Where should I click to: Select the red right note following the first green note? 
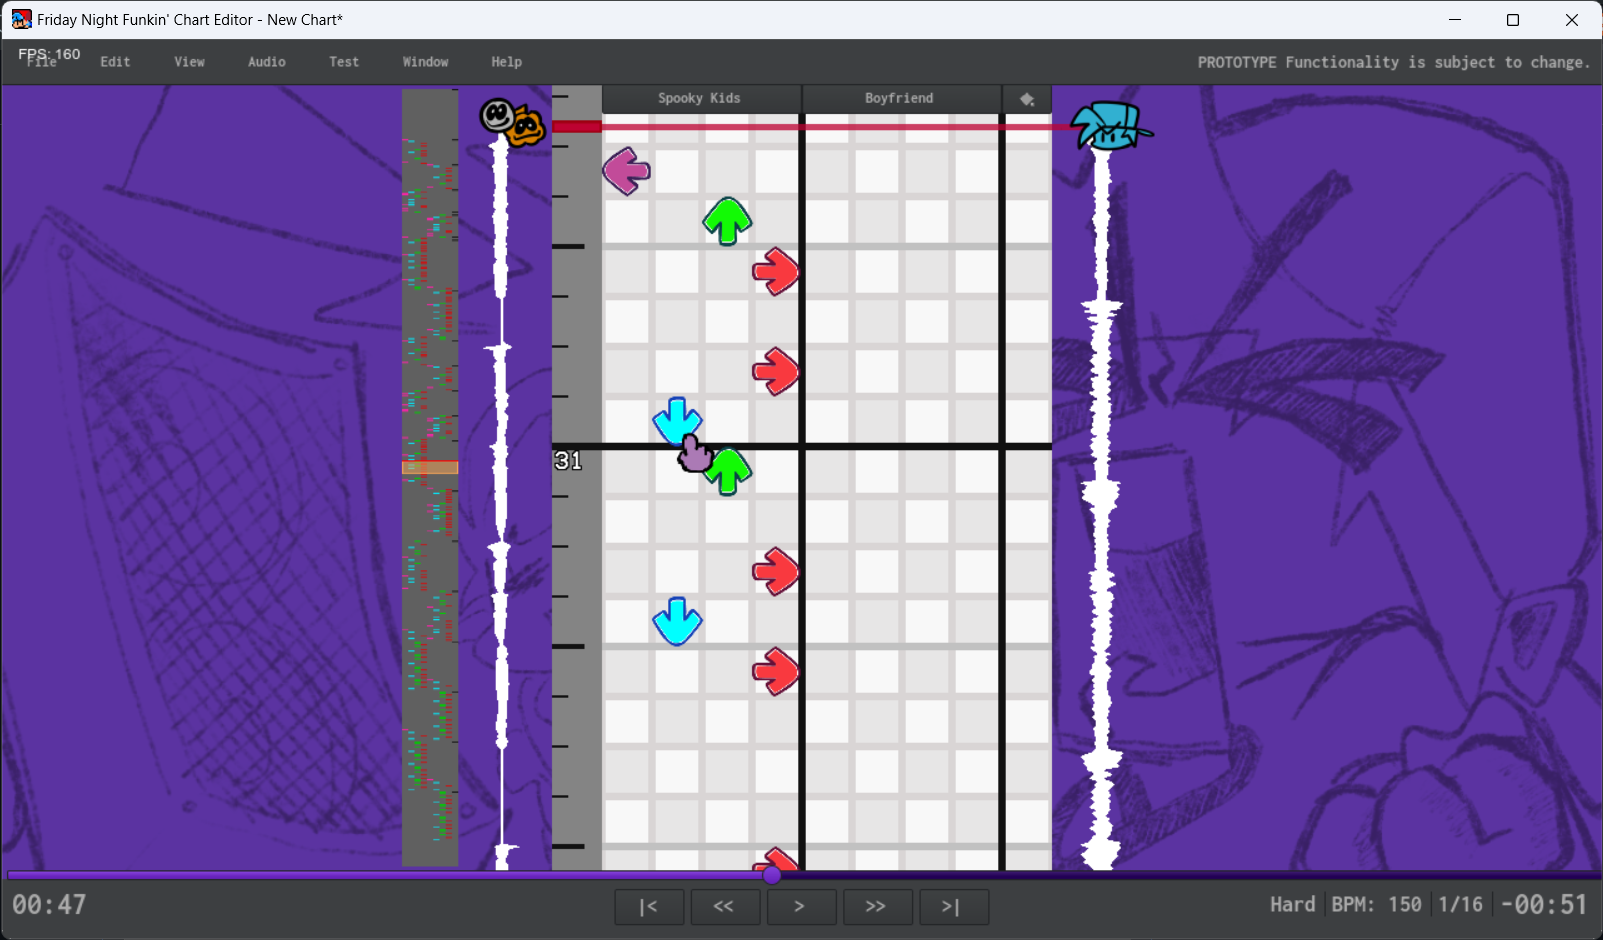[776, 271]
